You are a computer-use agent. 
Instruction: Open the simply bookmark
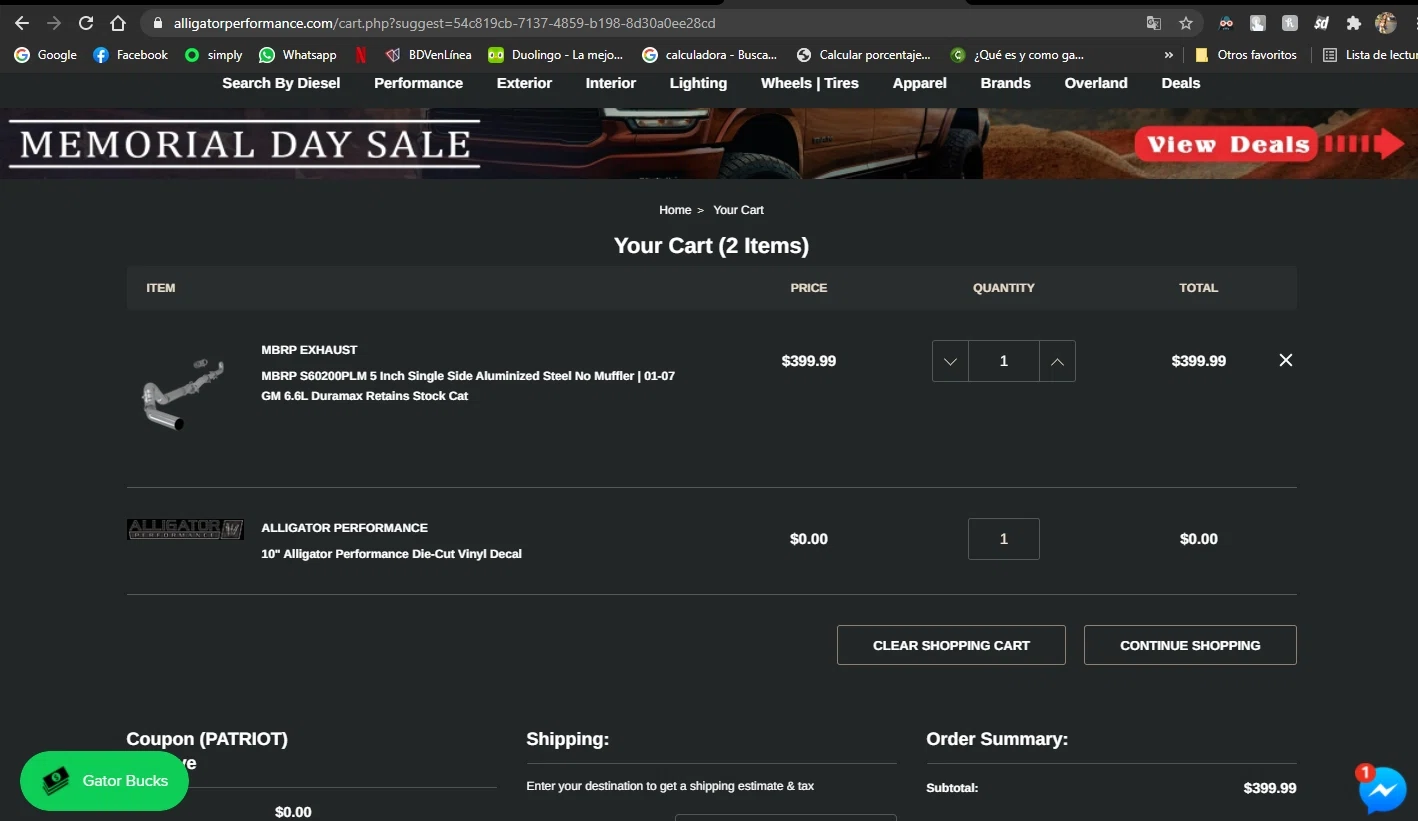213,55
